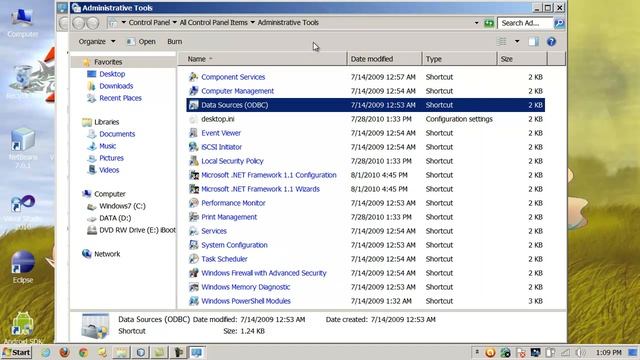The image size is (640, 360).
Task: Open Chrome from the taskbar
Action: 83,352
